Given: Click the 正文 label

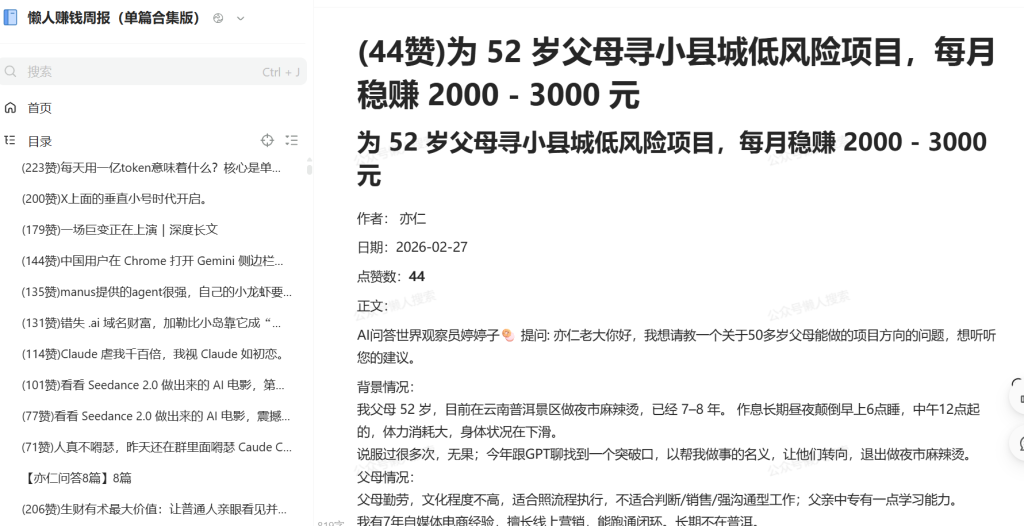Looking at the screenshot, I should point(372,306).
